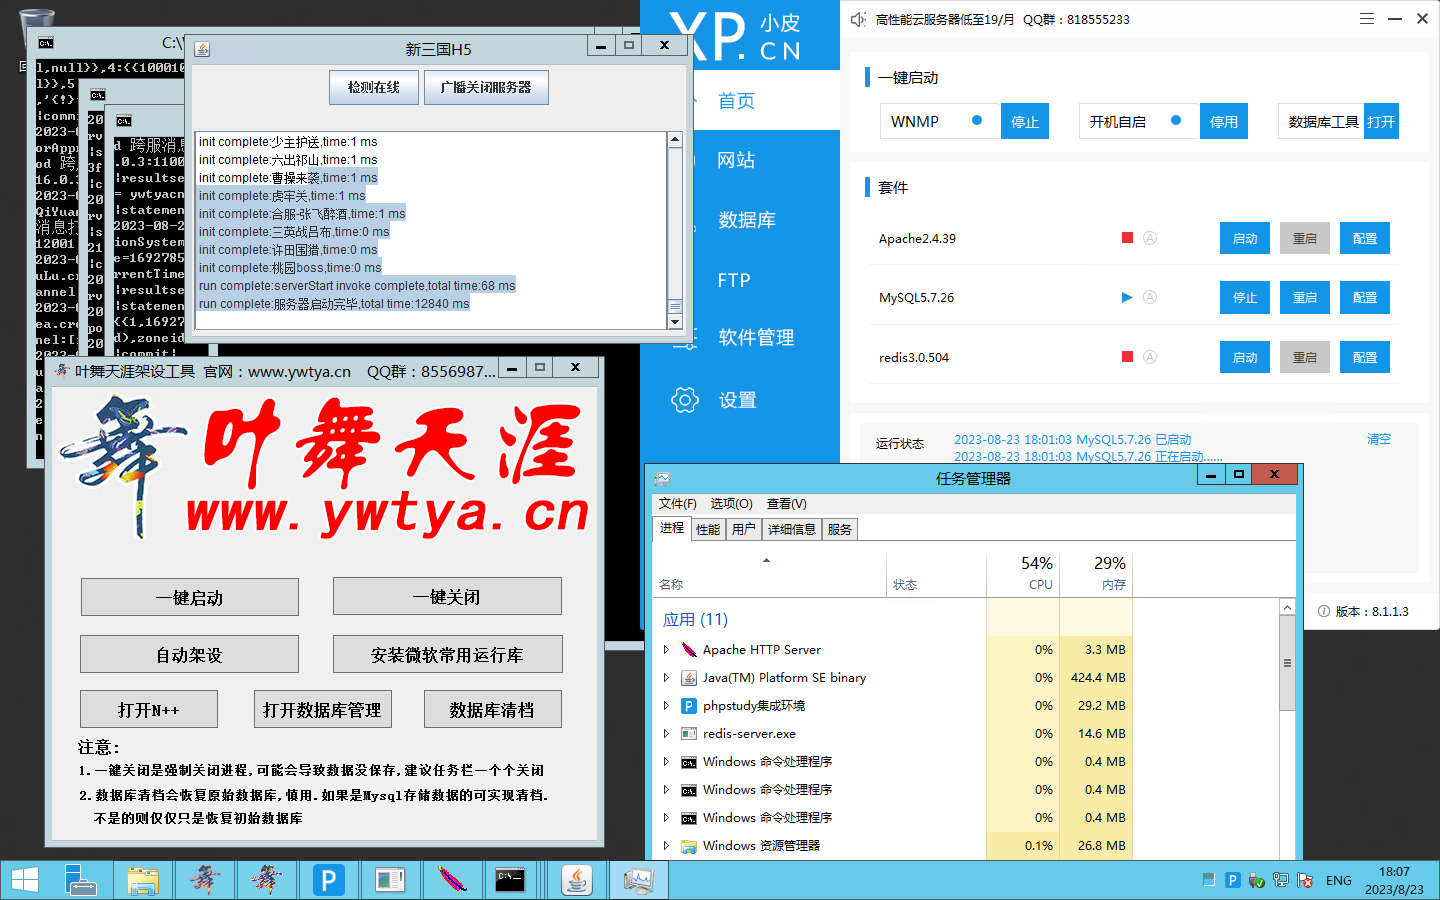Screen dimensions: 1440x900
Task: Click the Java cup icon in 新三国H5 title bar
Action: (x=202, y=48)
